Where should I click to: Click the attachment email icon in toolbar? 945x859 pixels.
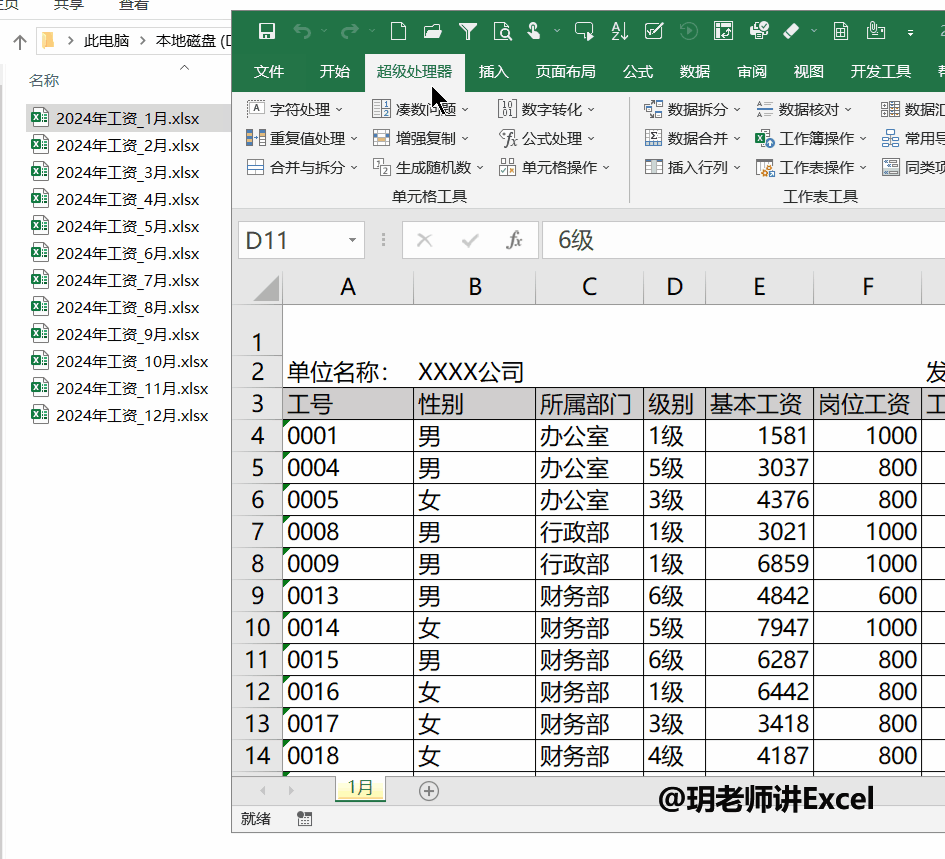tap(876, 31)
